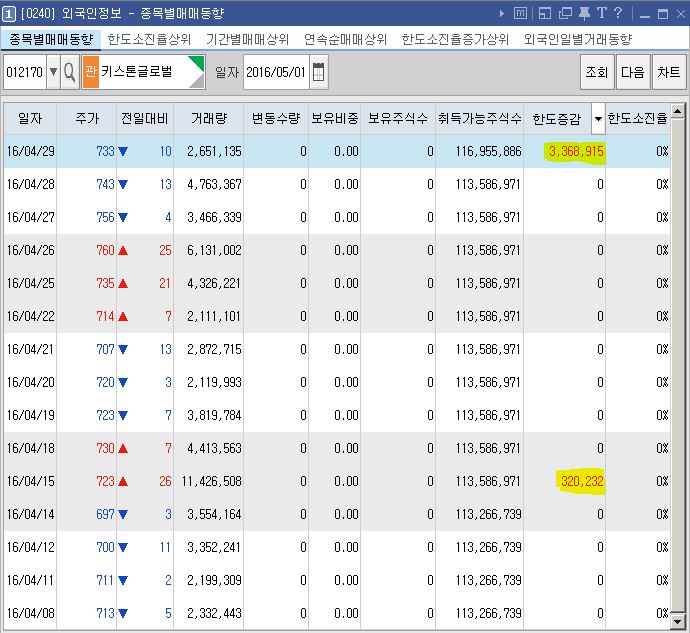
Task: Click the date field showing 2016/05/01
Action: click(275, 72)
